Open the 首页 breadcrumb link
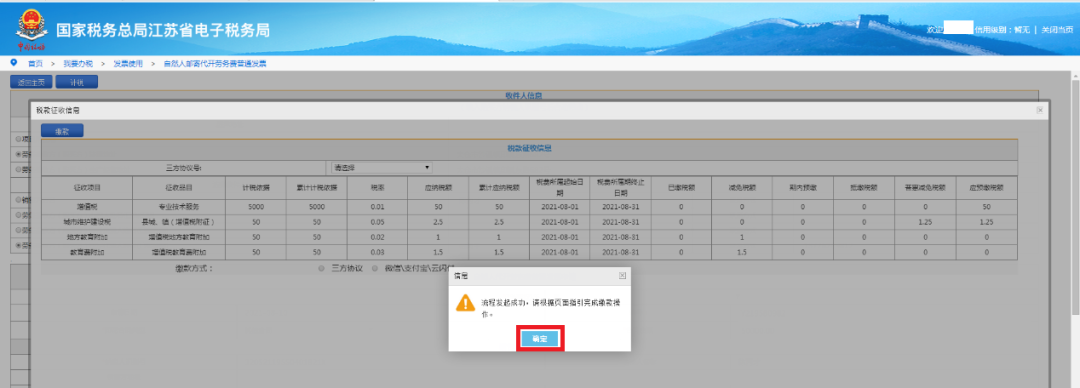 34,63
